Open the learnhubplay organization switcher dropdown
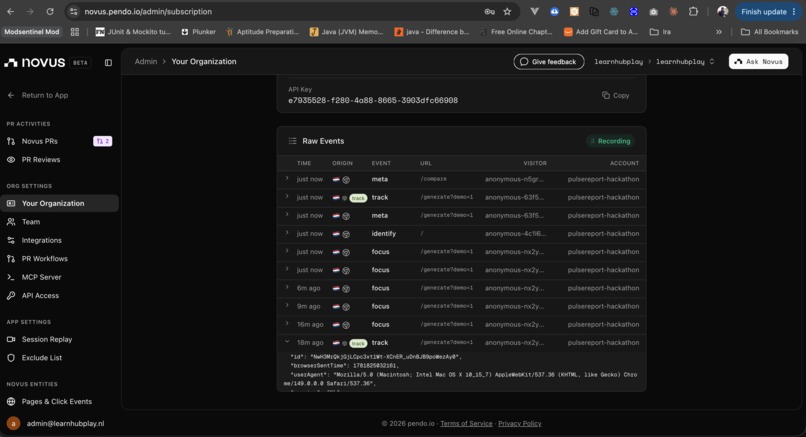The image size is (806, 437). click(x=685, y=62)
